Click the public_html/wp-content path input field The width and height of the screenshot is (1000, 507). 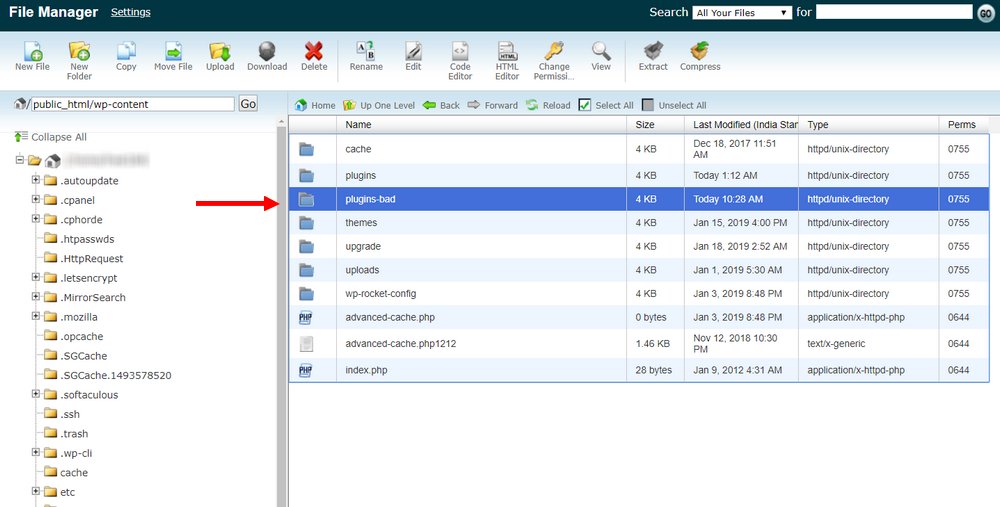tap(132, 104)
